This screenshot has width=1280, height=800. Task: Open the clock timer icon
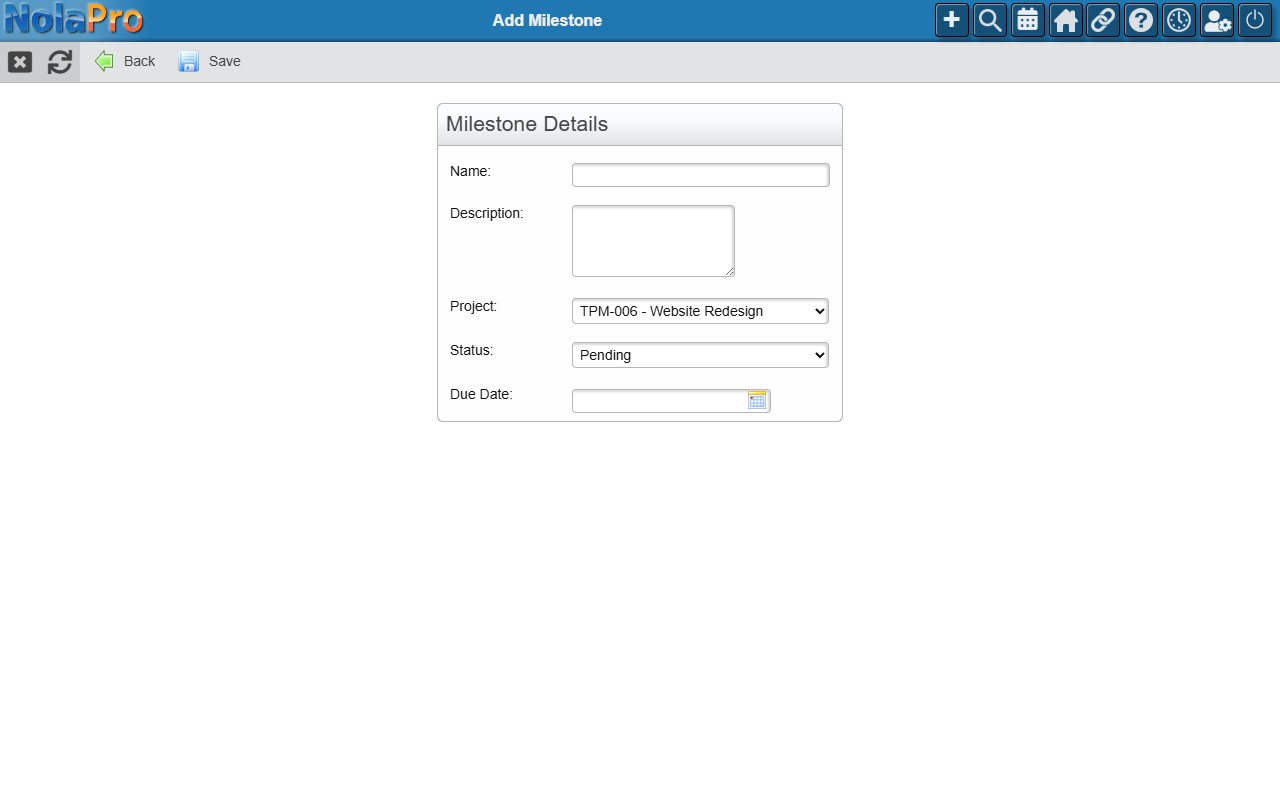(x=1179, y=20)
